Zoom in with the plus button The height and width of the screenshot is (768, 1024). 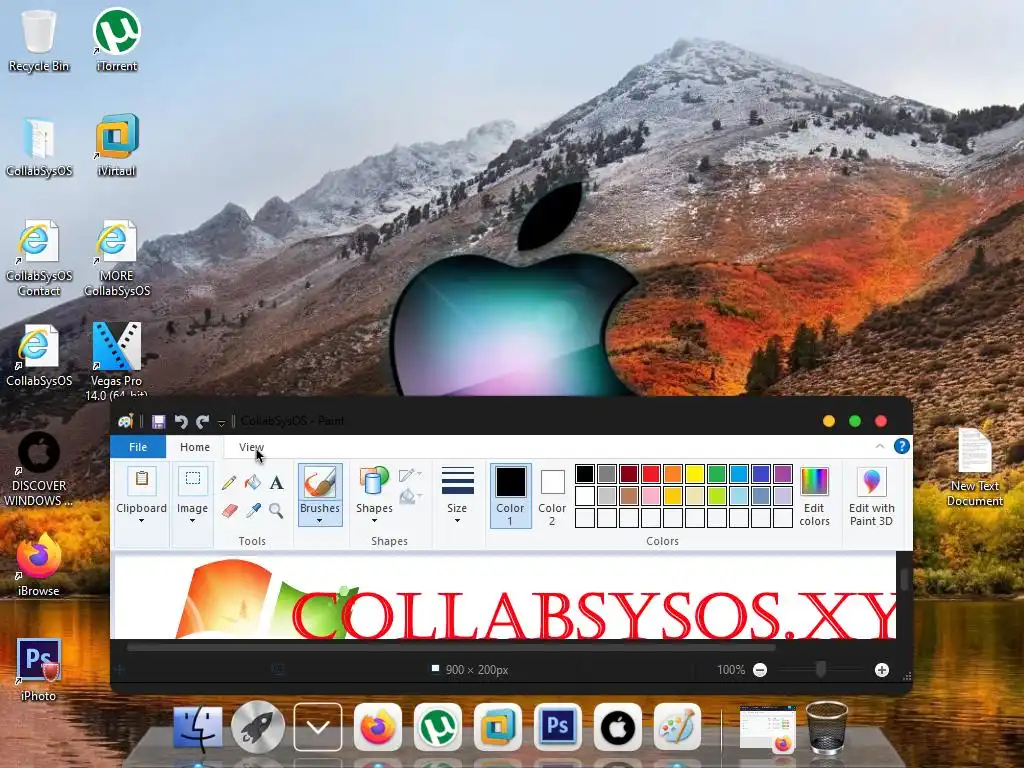pos(882,670)
